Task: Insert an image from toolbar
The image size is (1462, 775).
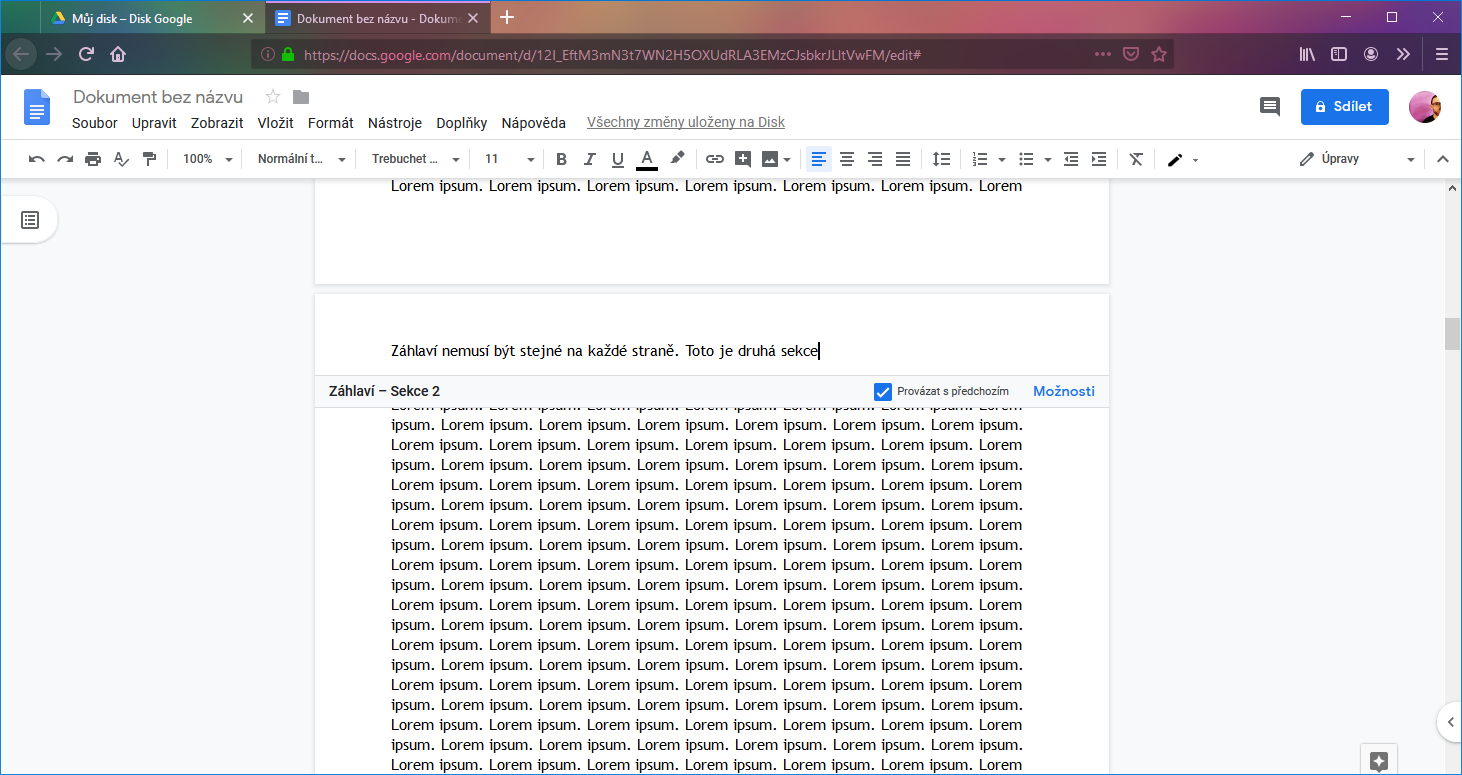Action: point(769,159)
